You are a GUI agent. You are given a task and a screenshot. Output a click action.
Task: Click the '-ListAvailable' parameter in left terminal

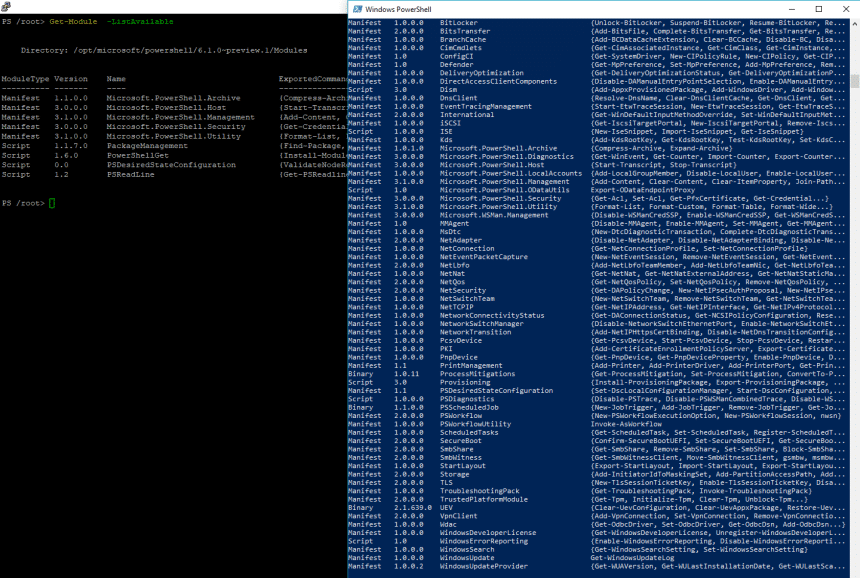click(140, 21)
